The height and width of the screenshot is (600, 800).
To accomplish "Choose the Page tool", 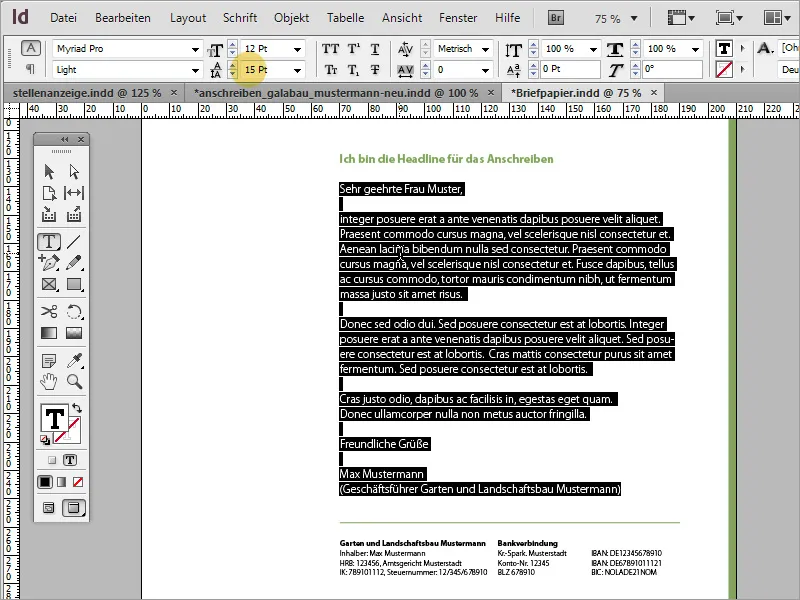I will [49, 193].
